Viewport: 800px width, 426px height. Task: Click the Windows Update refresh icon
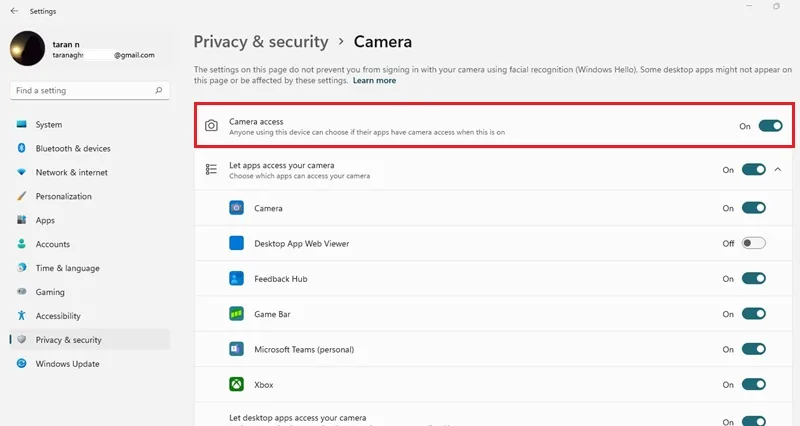point(21,363)
